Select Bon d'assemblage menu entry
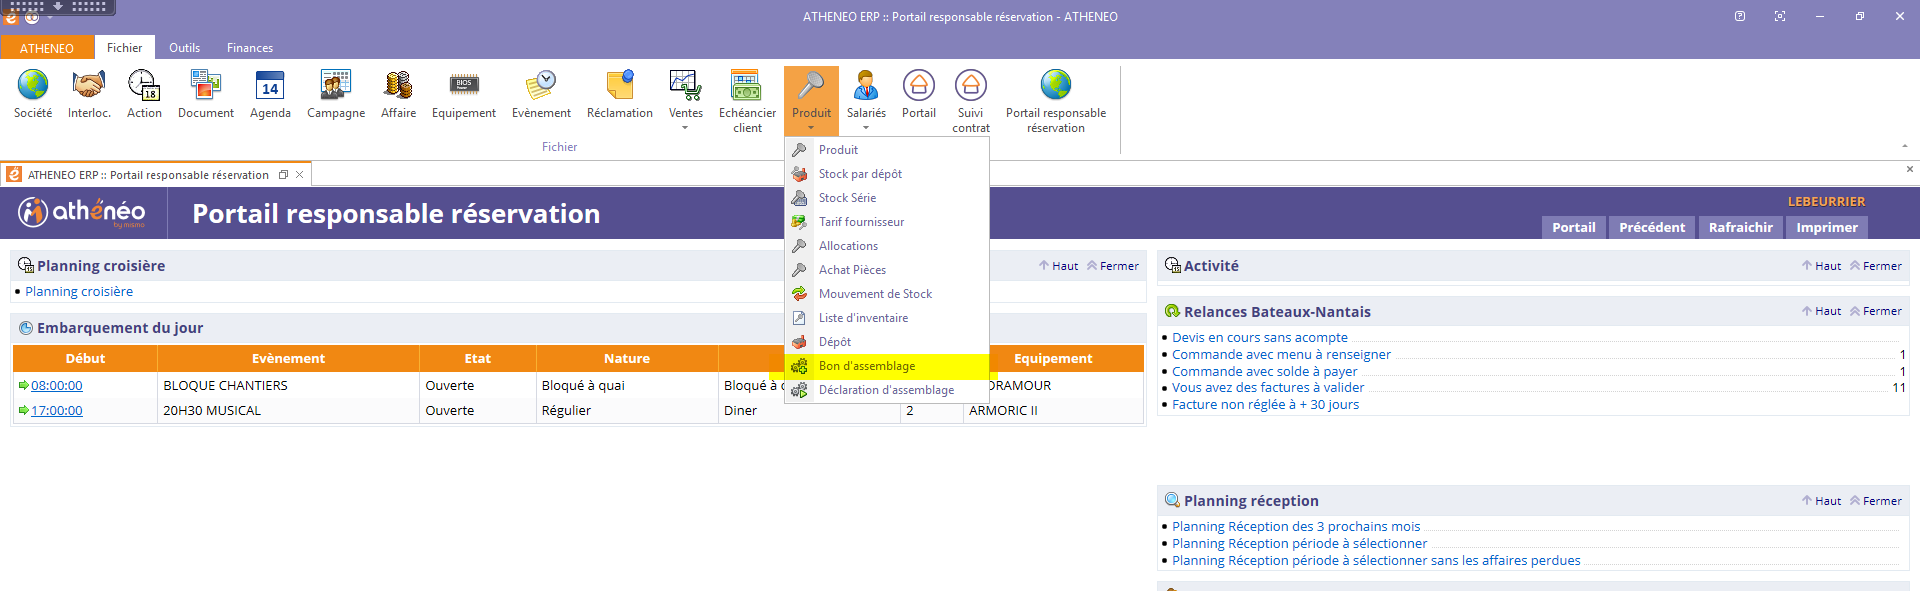This screenshot has height=591, width=1920. [x=887, y=366]
